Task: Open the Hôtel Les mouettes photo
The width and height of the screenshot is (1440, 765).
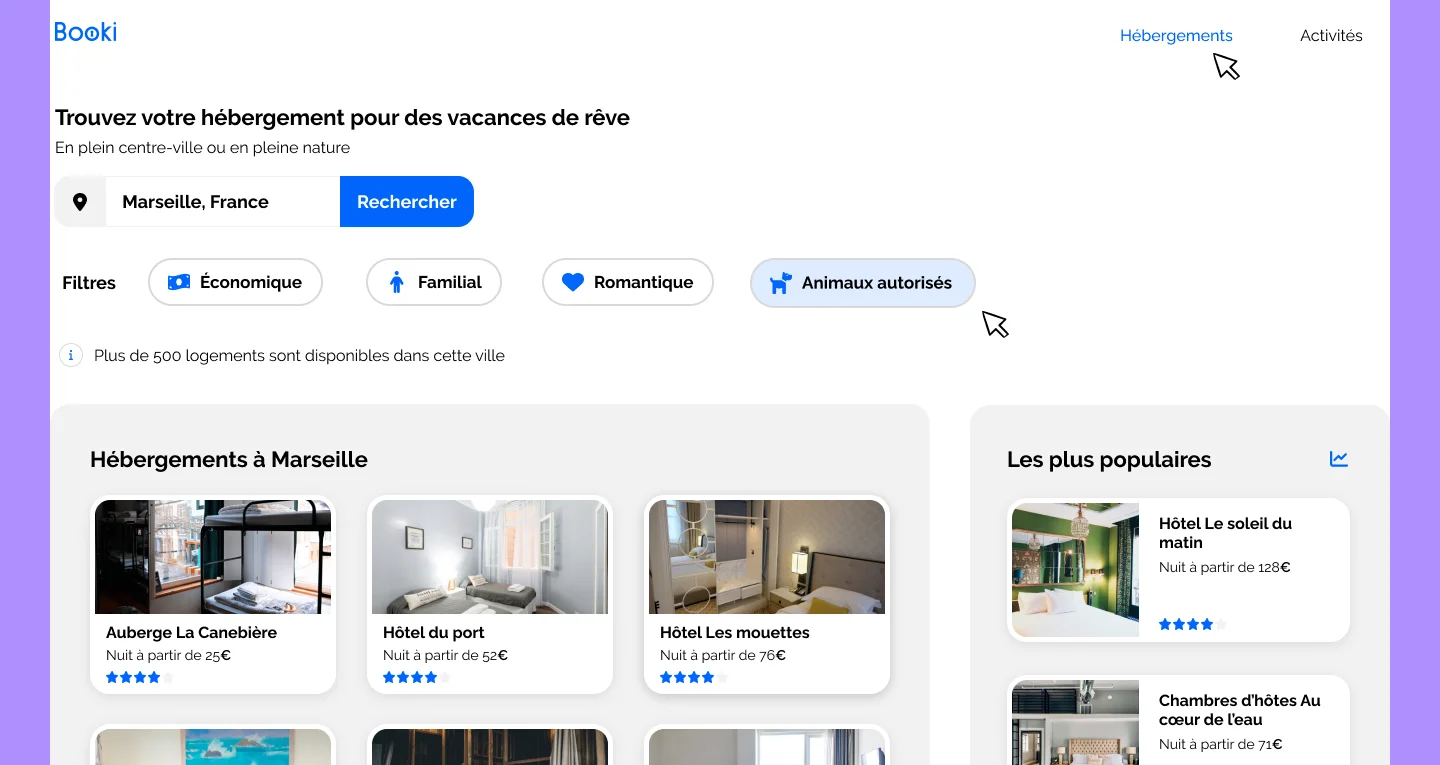Action: (x=767, y=557)
